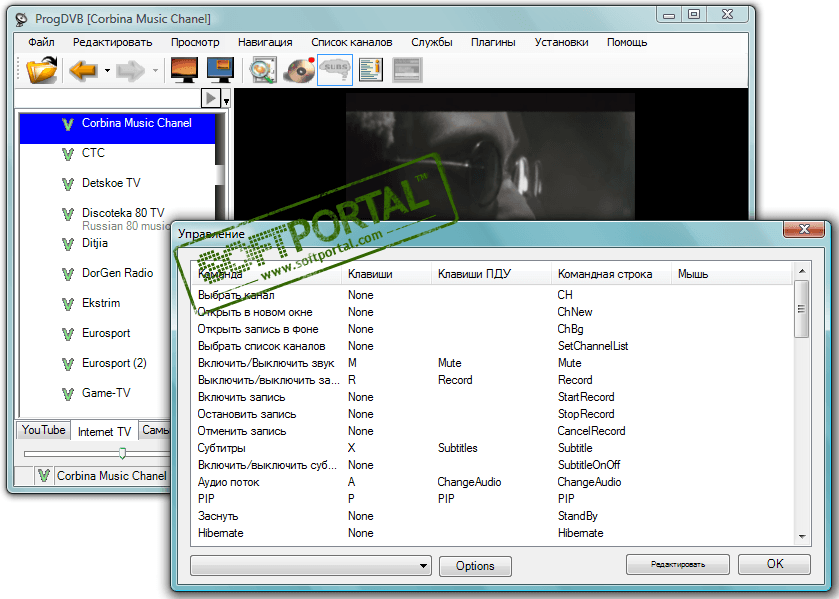Click the Редактировать button in Управление dialog
Image resolution: width=839 pixels, height=599 pixels.
(x=677, y=564)
